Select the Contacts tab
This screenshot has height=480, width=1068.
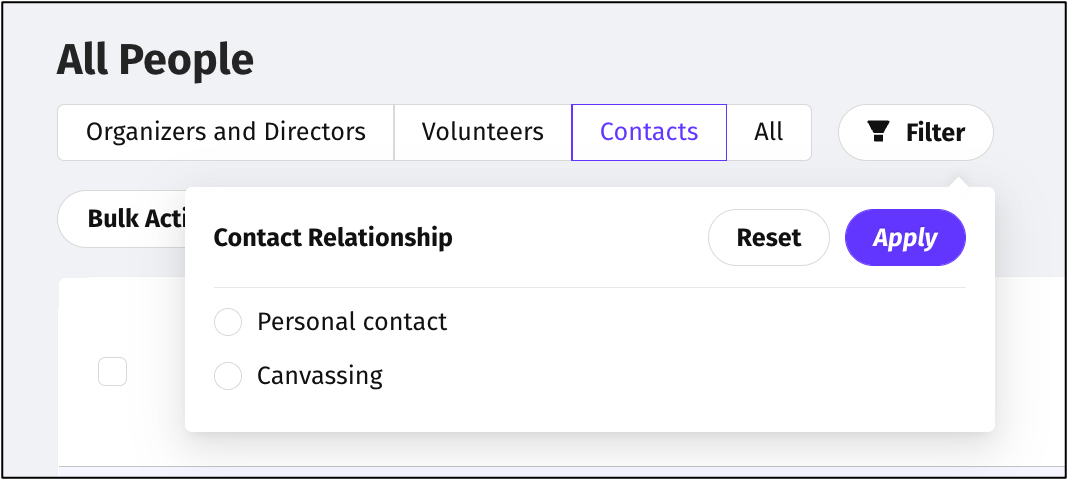[649, 132]
